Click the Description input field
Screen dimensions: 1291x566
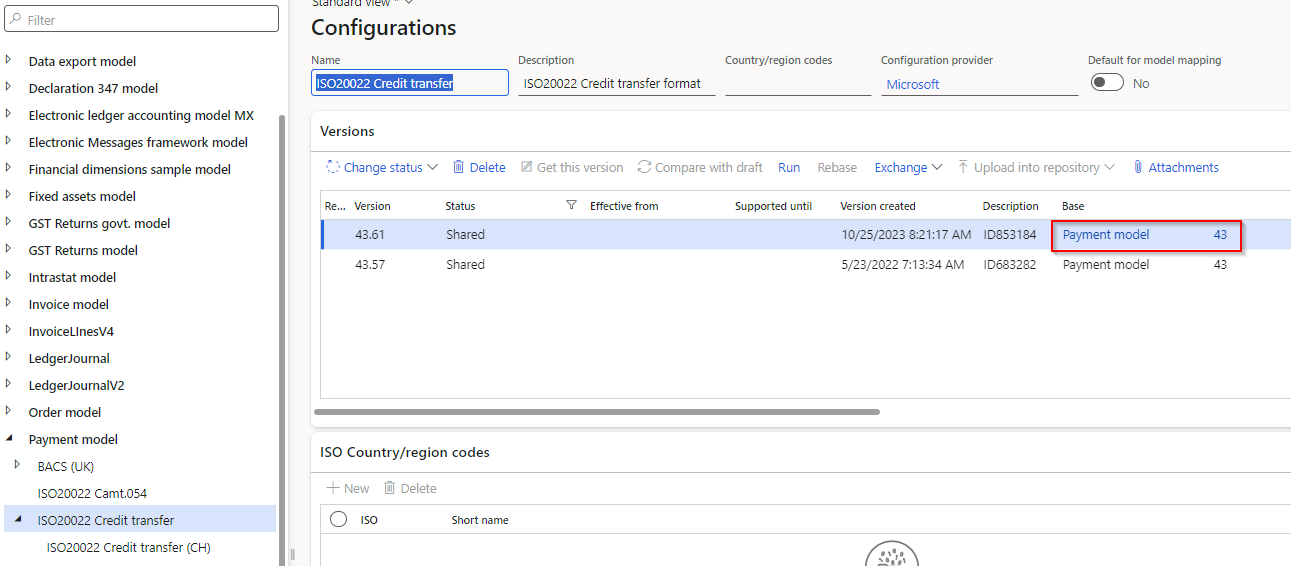coord(616,83)
